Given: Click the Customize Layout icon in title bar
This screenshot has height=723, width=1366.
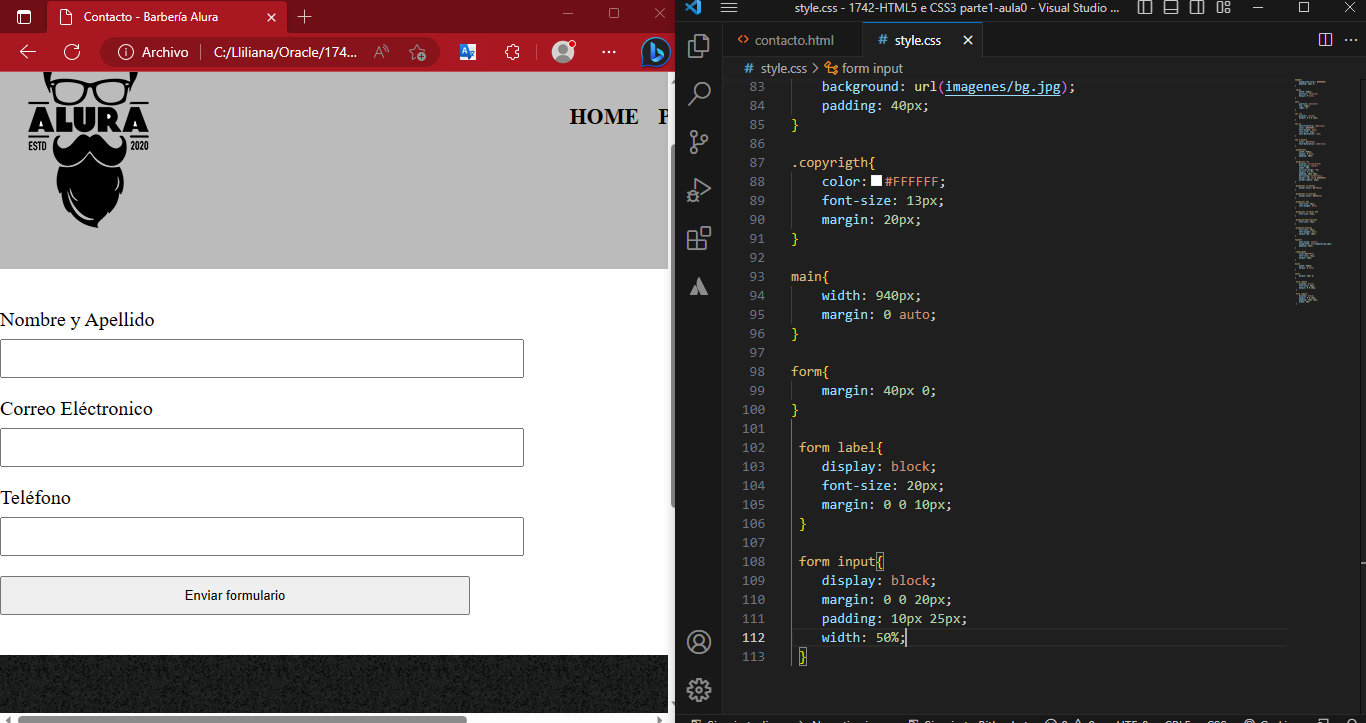Looking at the screenshot, I should (1224, 8).
